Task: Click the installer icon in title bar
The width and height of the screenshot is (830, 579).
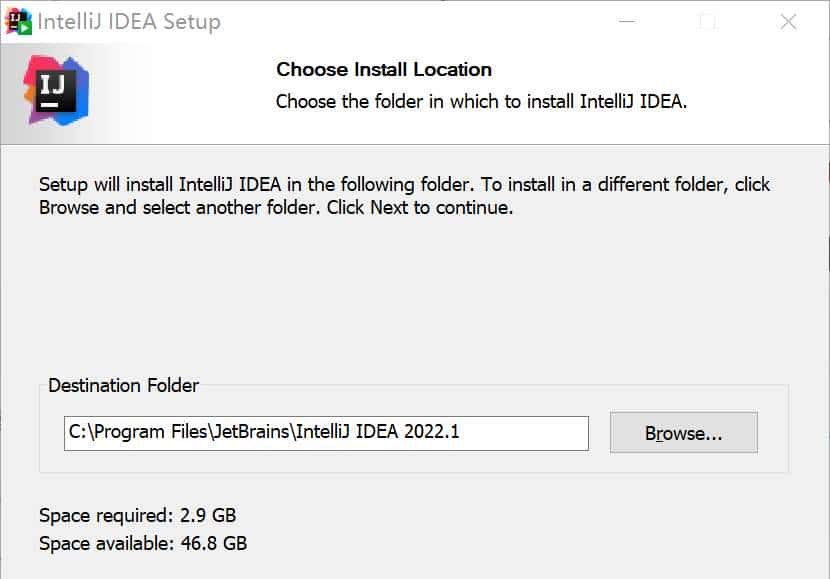Action: tap(19, 21)
